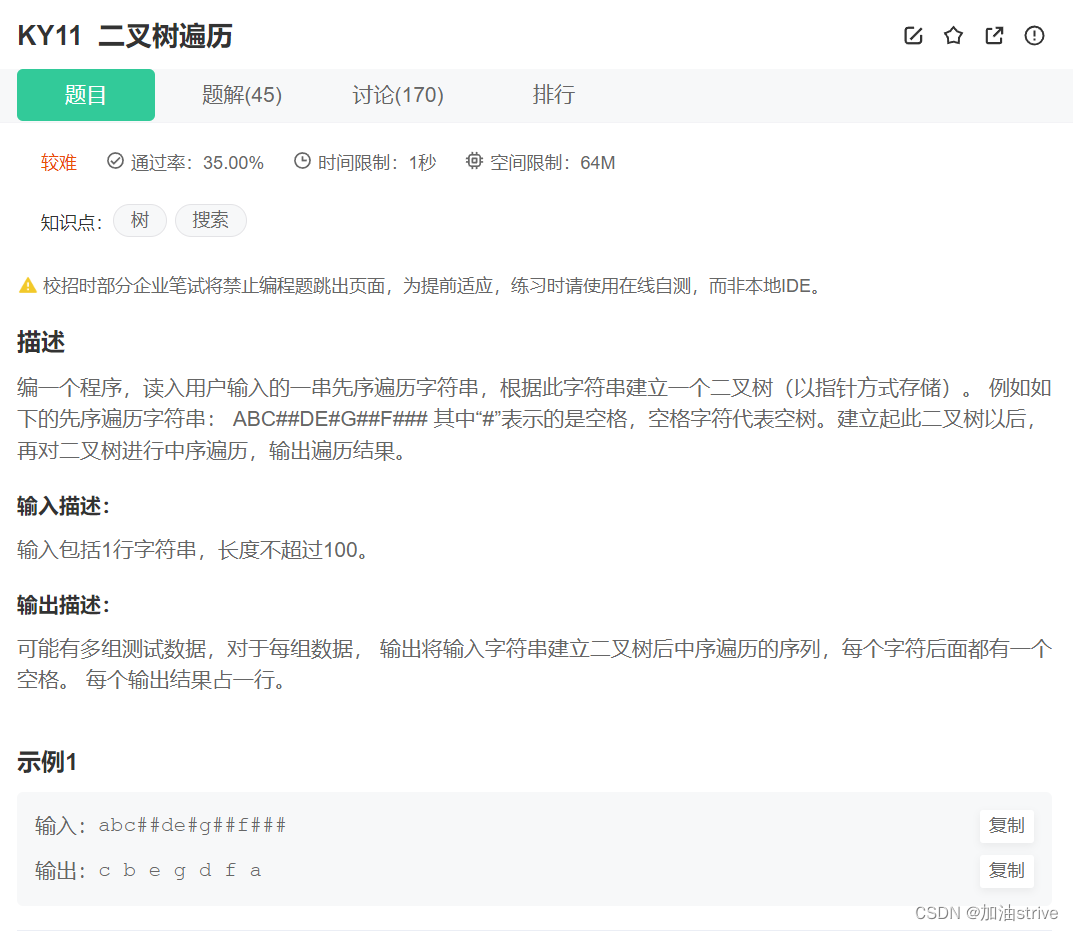Image resolution: width=1073 pixels, height=931 pixels.
Task: Click the 输出描述: heading
Action: point(63,605)
